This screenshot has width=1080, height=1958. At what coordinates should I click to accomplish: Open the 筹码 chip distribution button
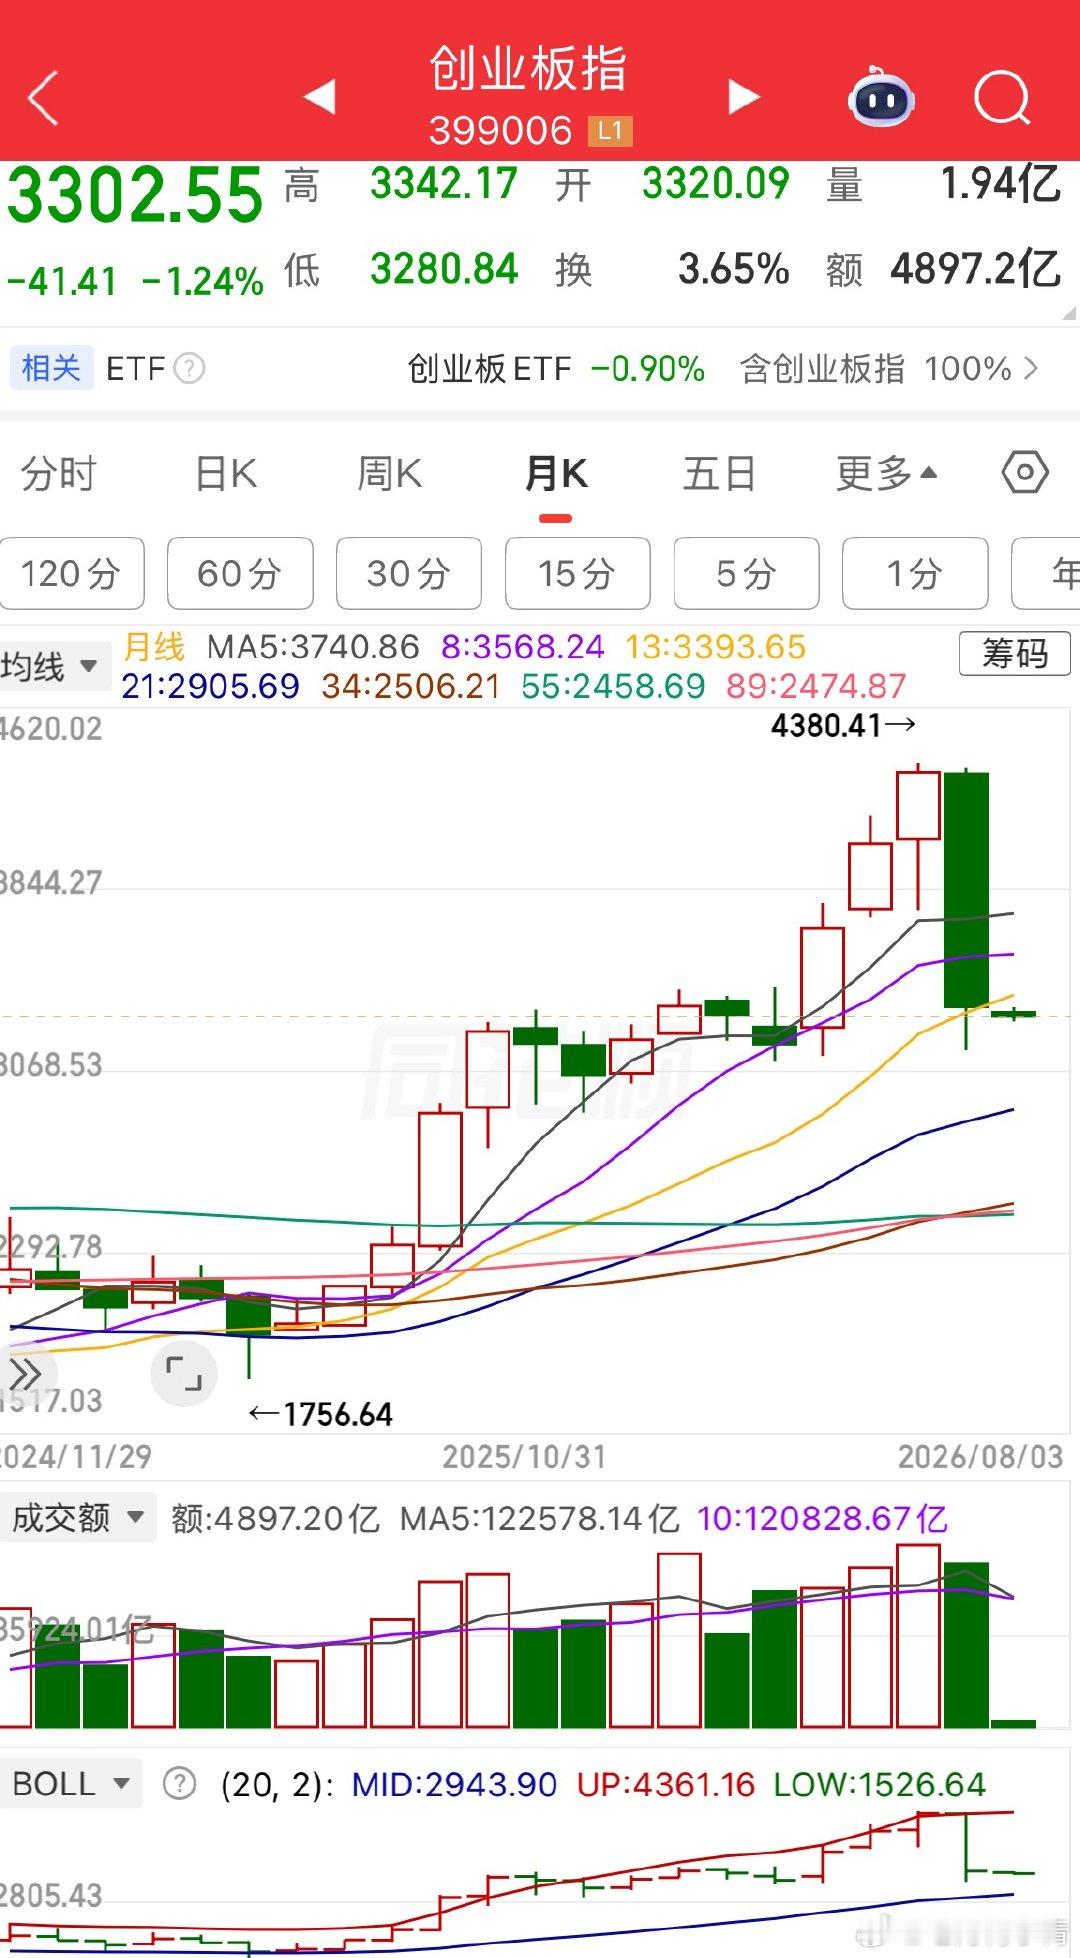(x=1015, y=653)
